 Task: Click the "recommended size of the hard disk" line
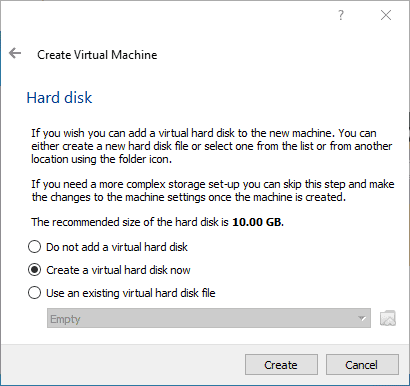click(x=157, y=222)
